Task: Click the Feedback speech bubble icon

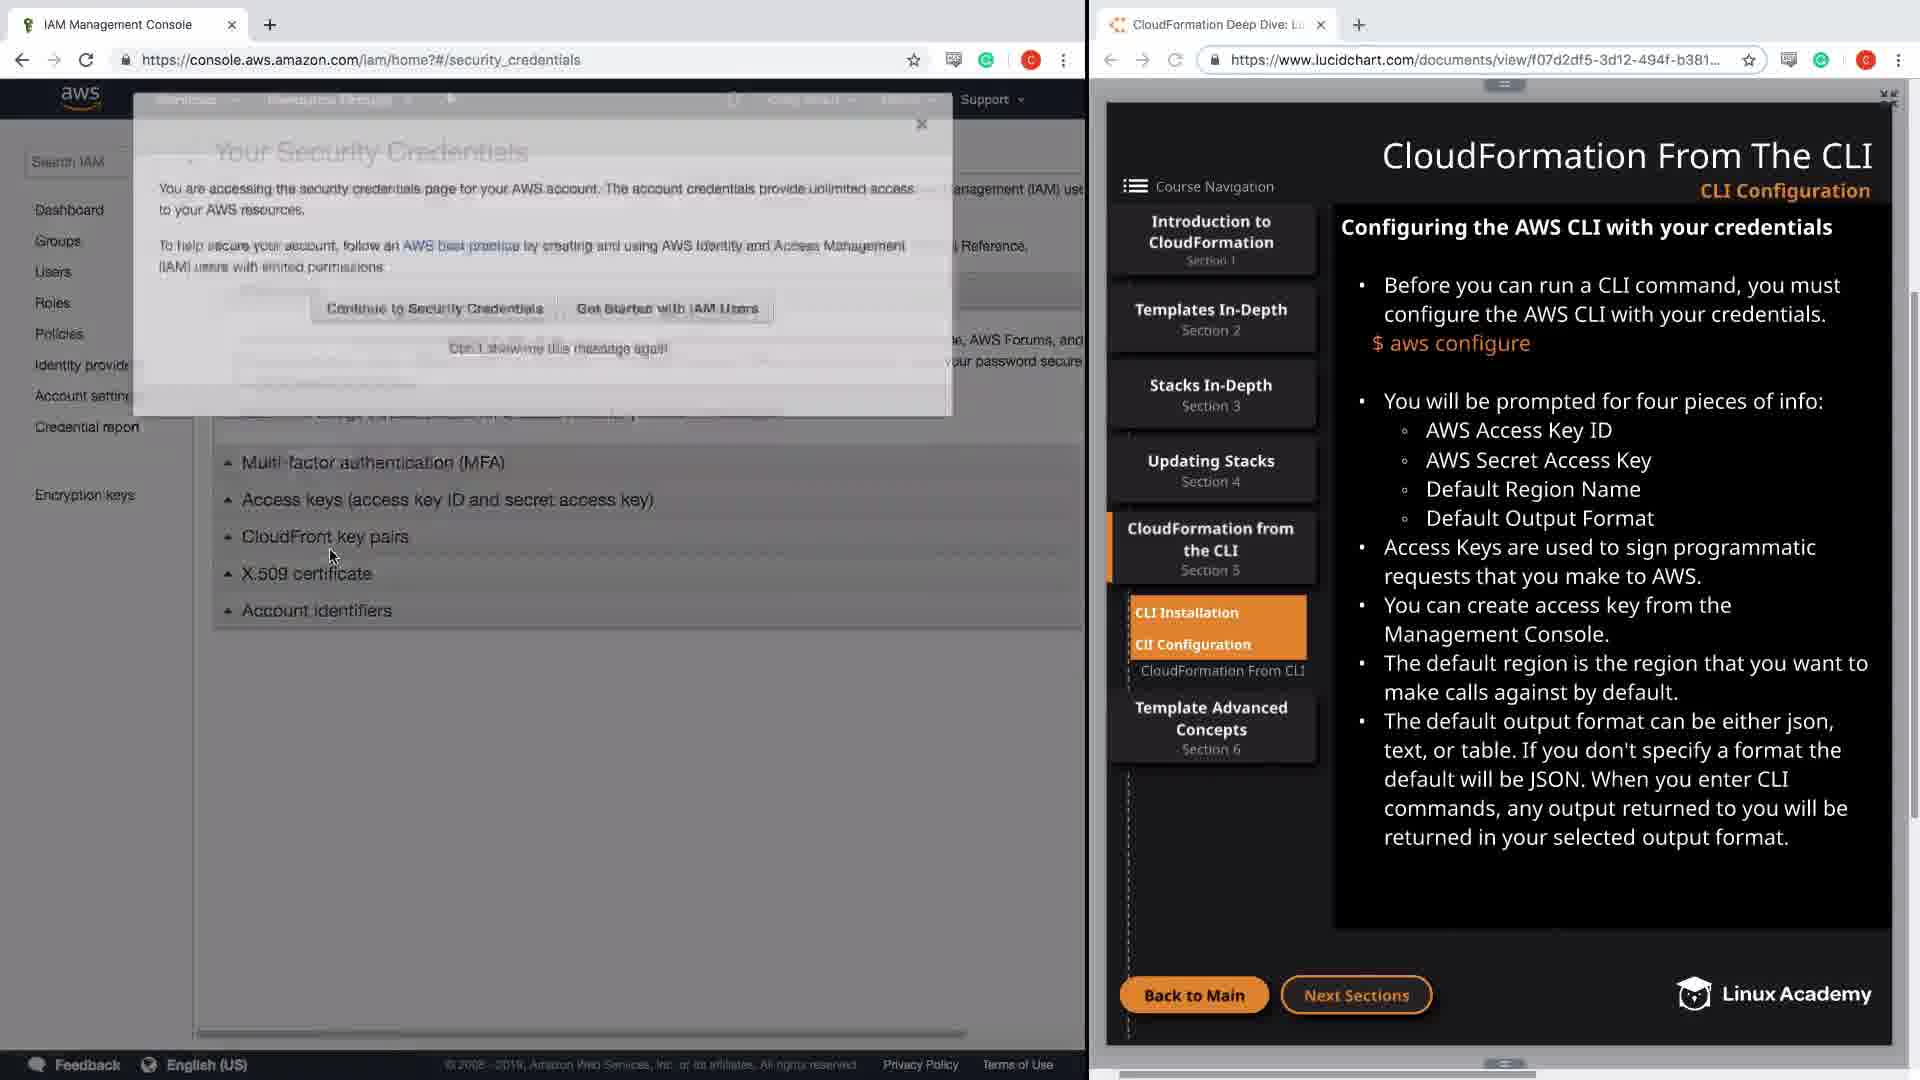Action: pos(37,1064)
